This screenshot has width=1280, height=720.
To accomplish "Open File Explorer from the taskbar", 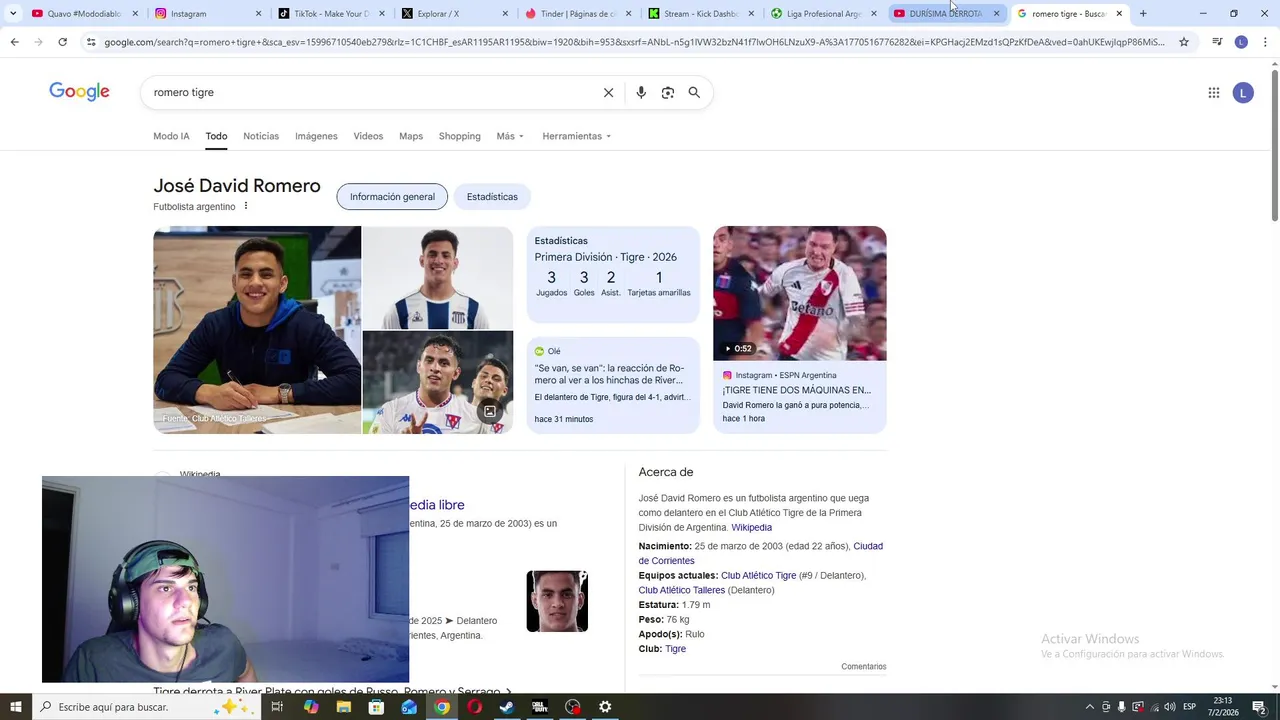I will click(x=344, y=707).
